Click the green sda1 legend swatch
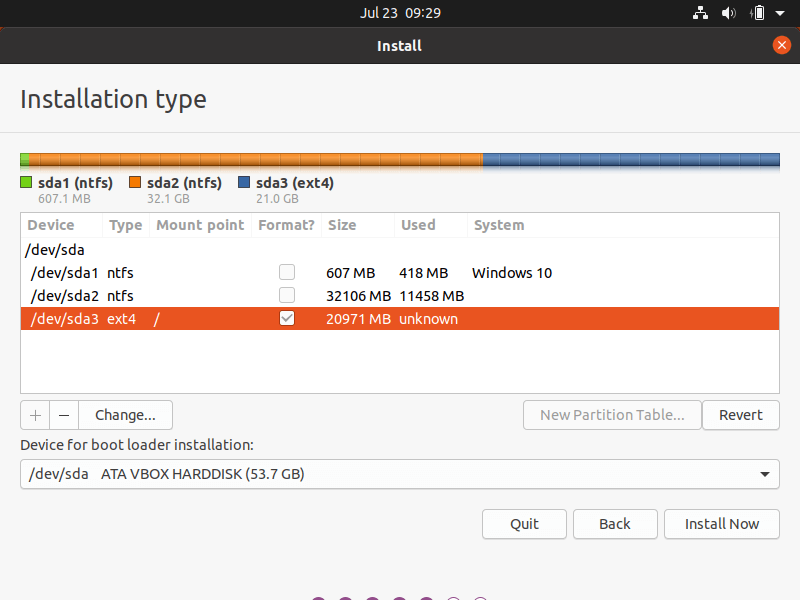 click(26, 182)
